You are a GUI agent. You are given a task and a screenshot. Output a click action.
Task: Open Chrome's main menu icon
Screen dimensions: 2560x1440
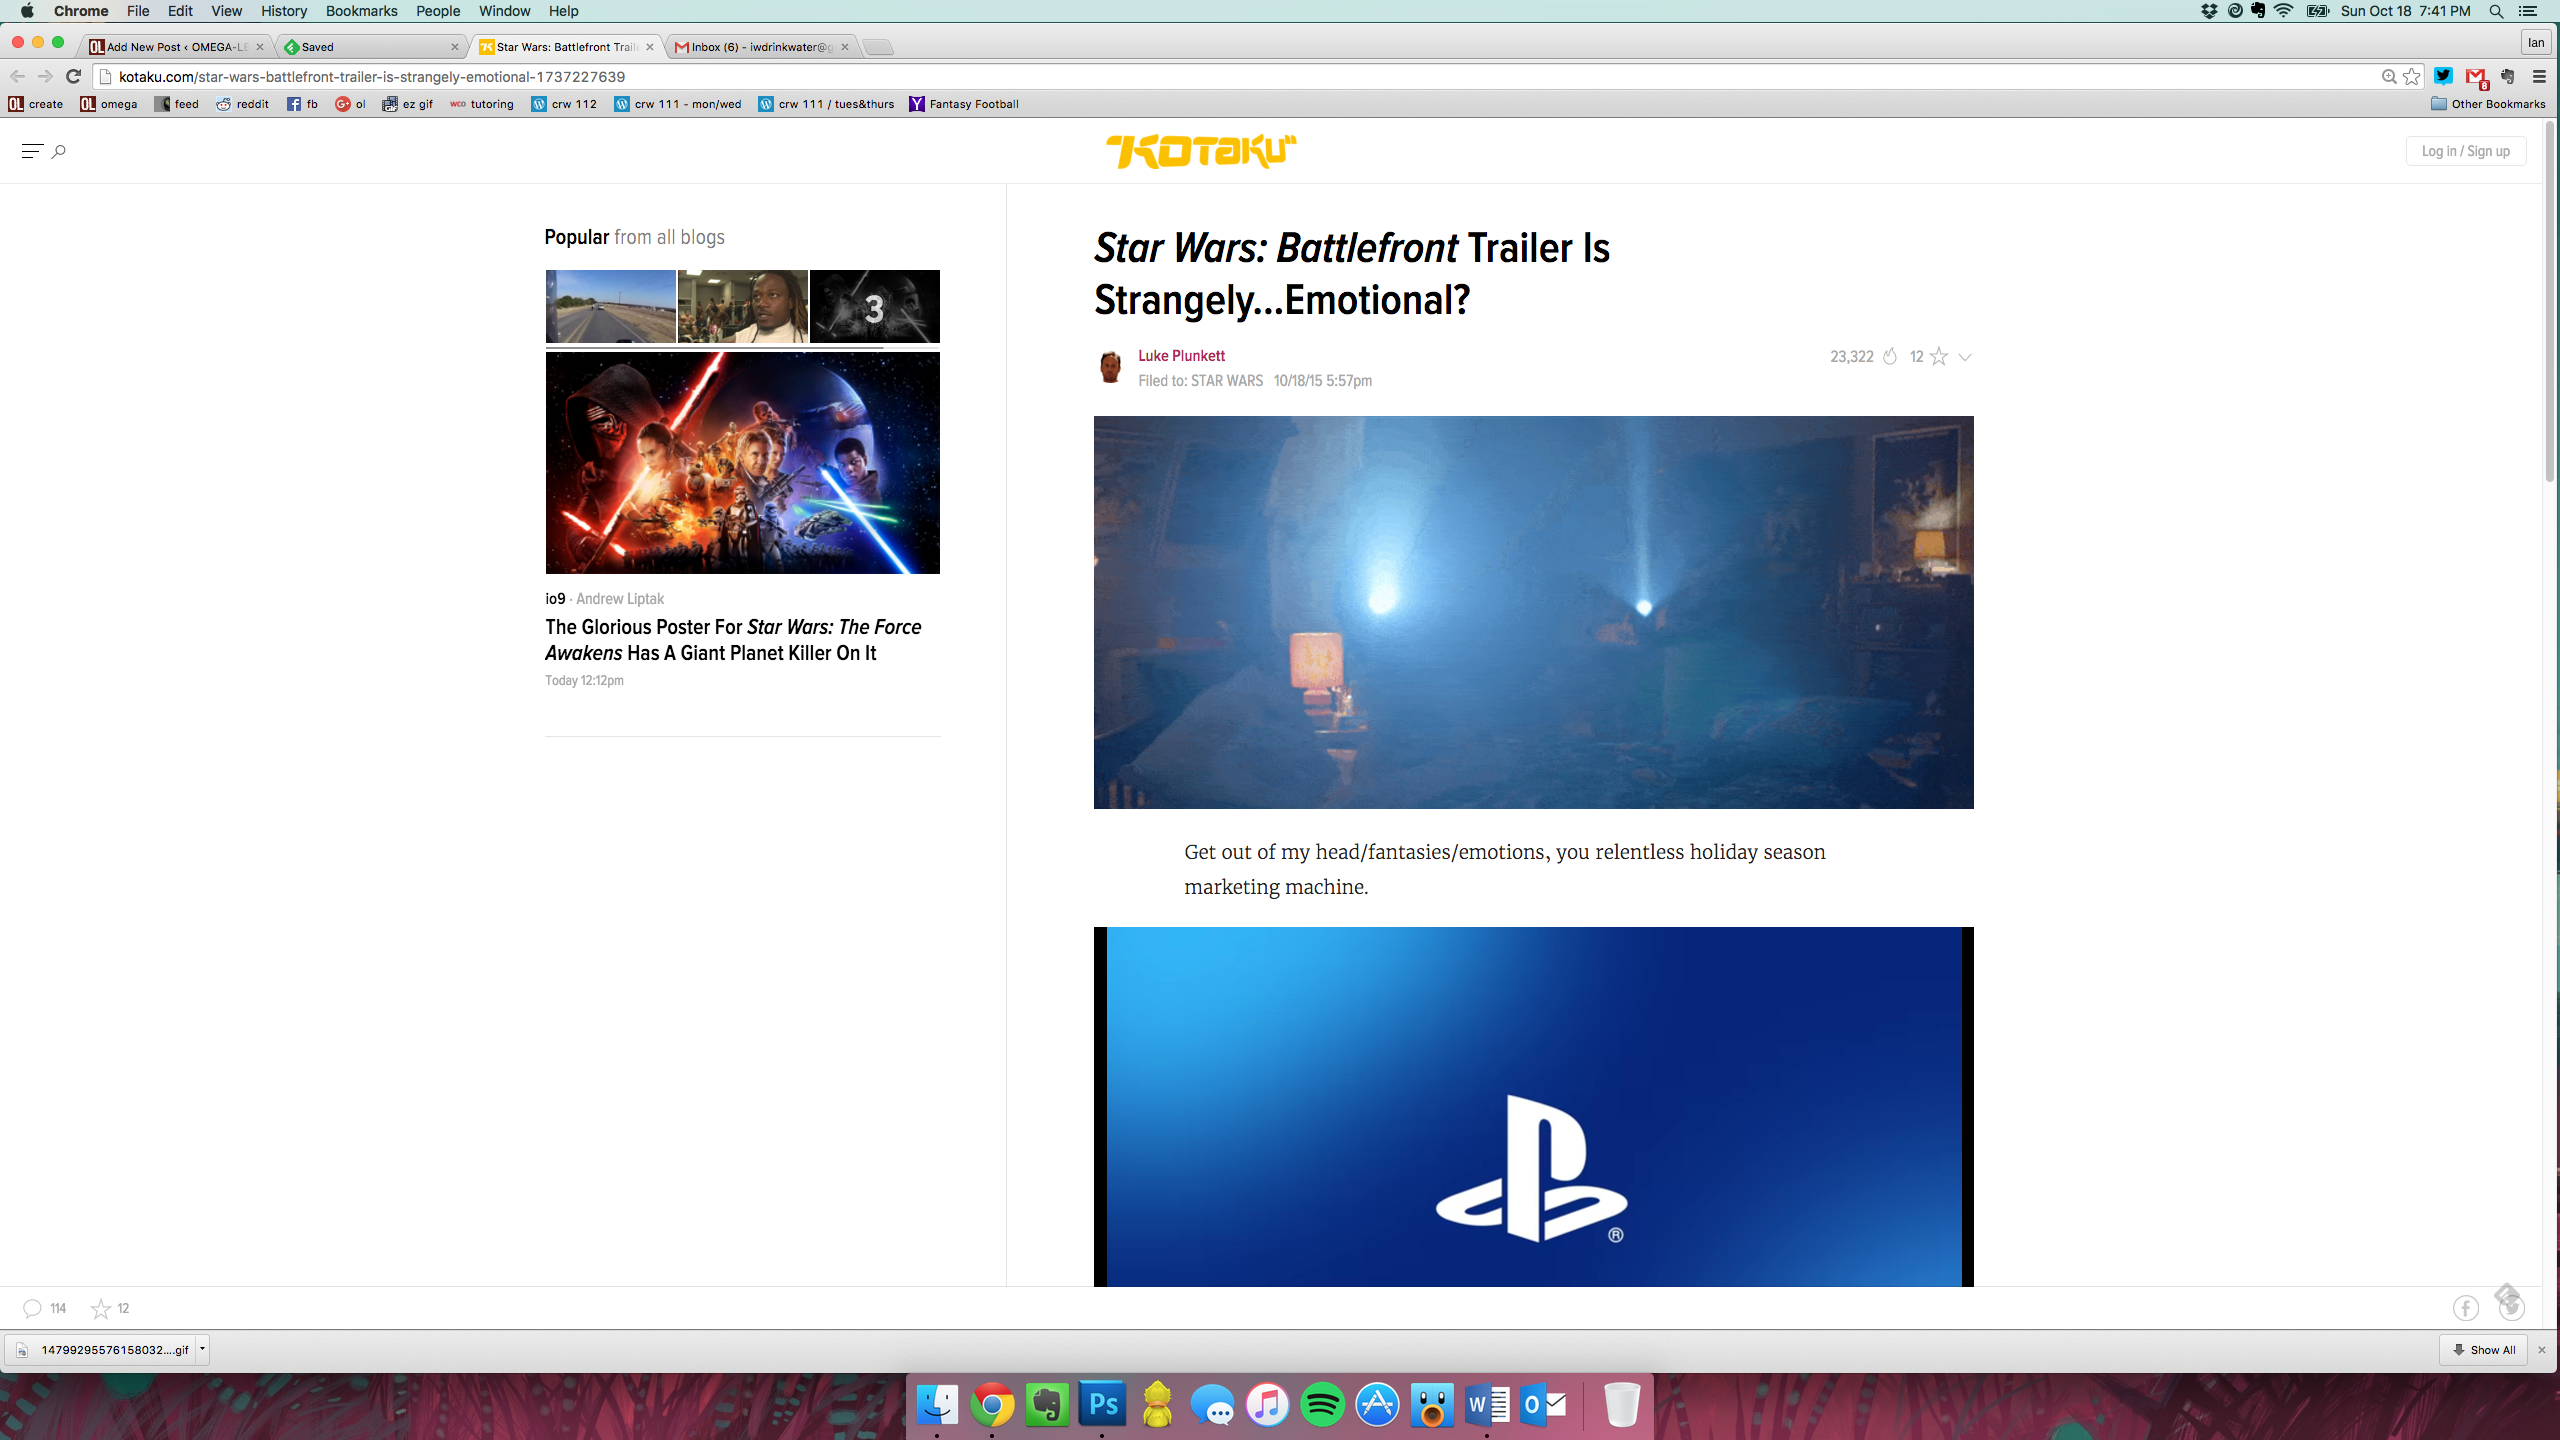tap(2539, 76)
